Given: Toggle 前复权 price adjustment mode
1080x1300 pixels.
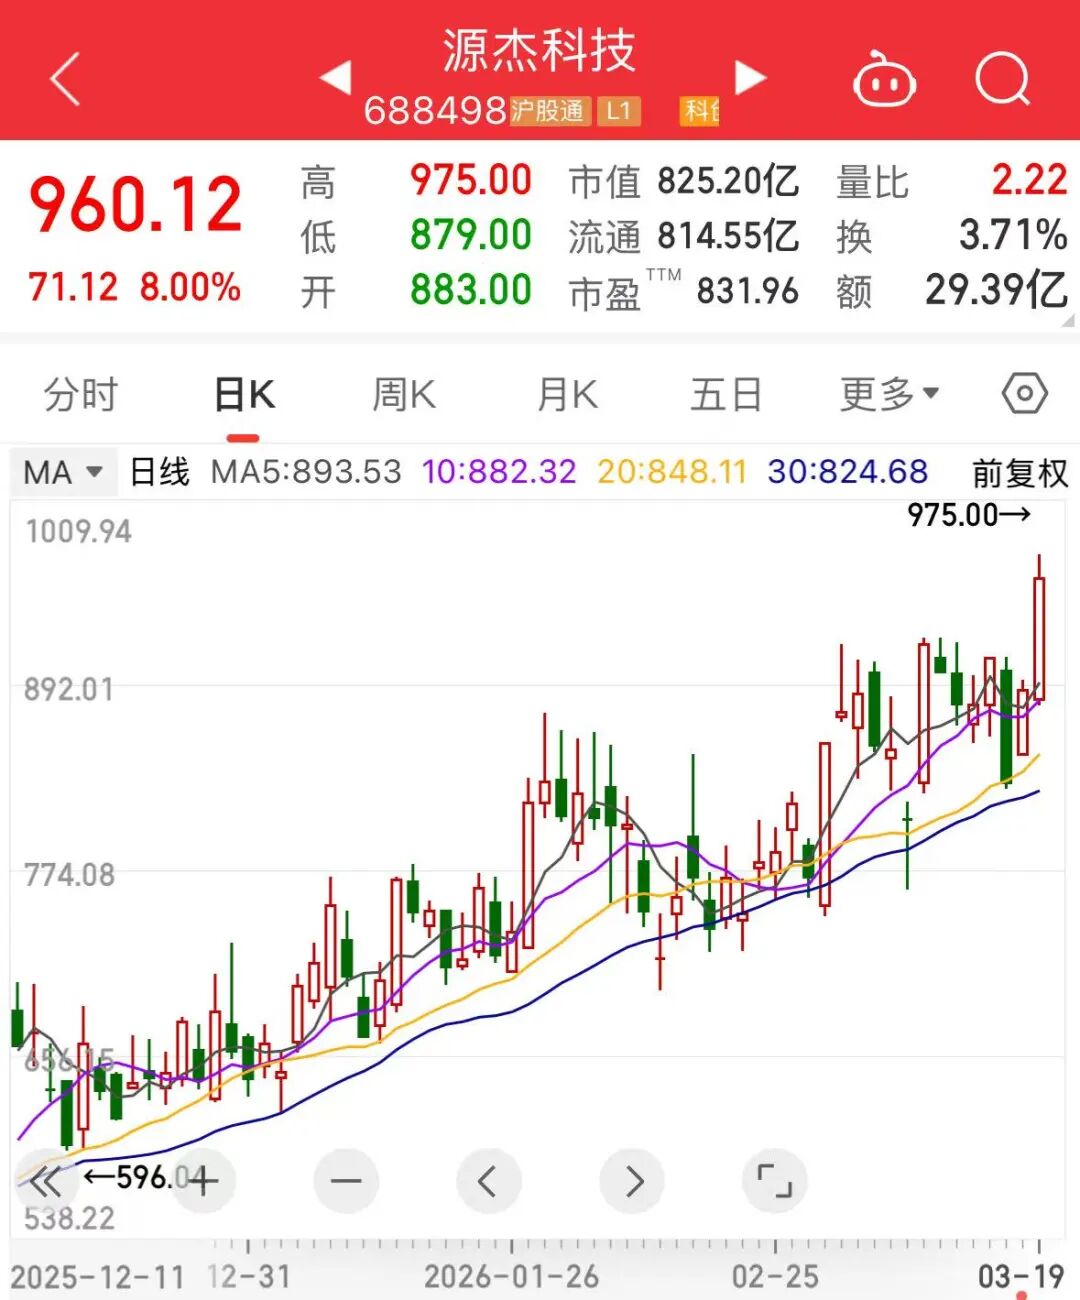Looking at the screenshot, I should pyautogui.click(x=1018, y=472).
